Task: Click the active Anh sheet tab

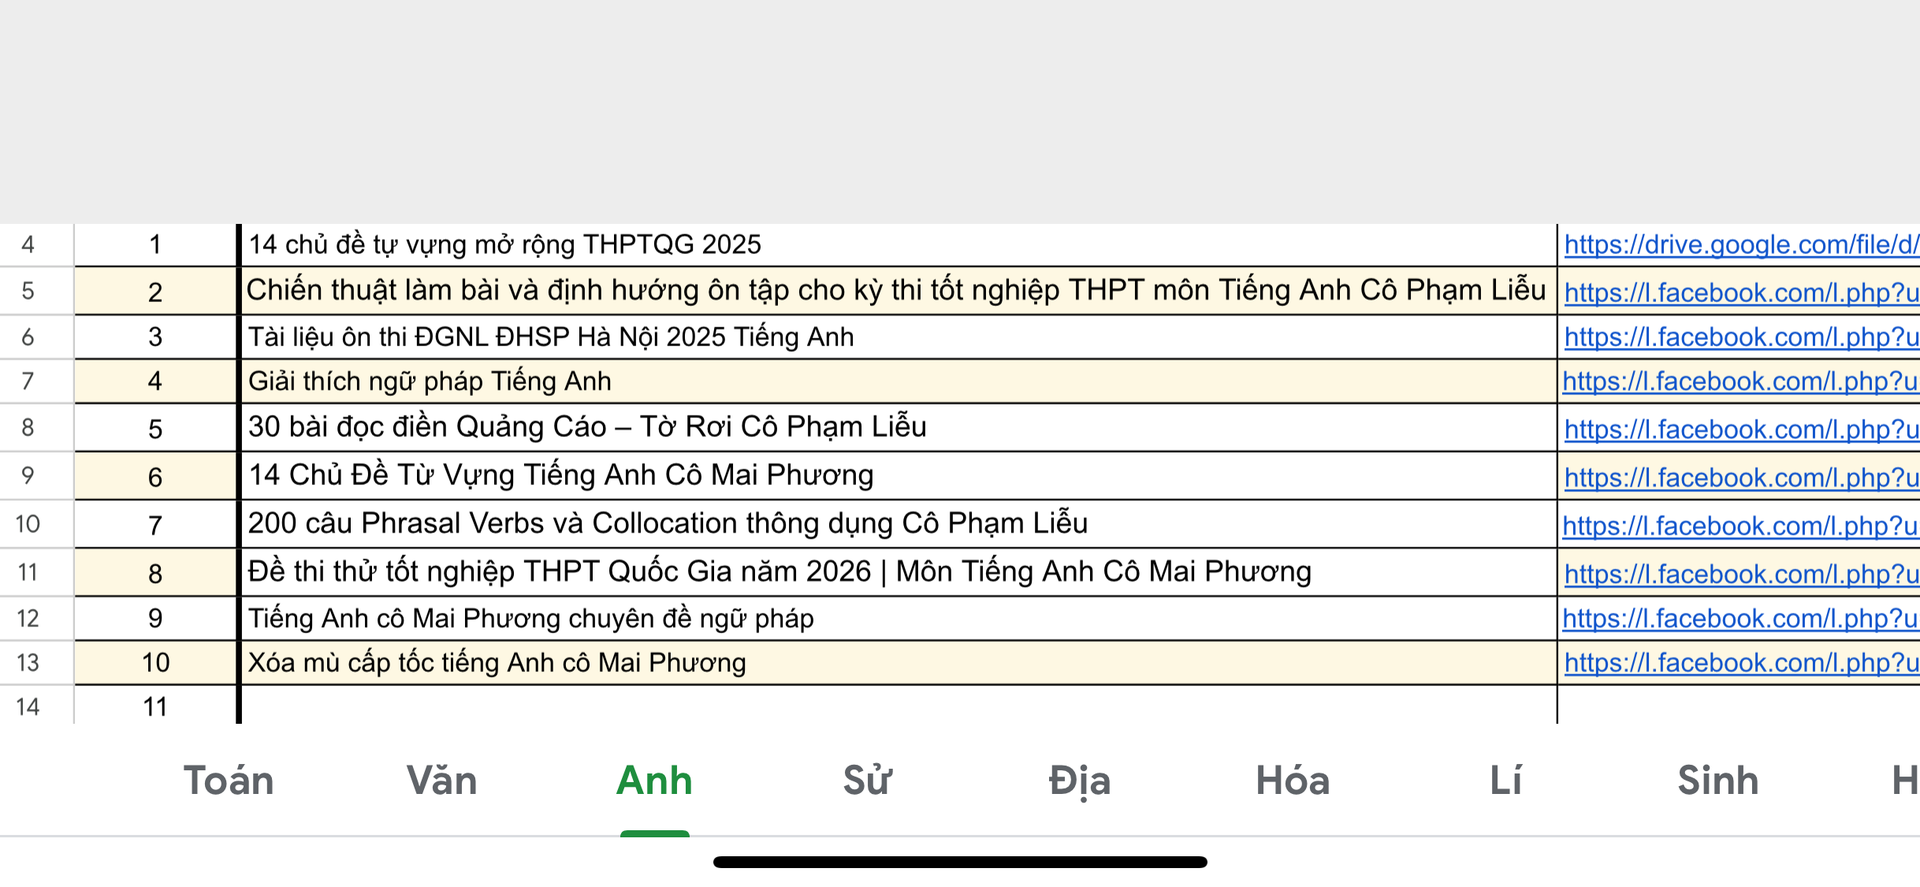Action: tap(654, 780)
